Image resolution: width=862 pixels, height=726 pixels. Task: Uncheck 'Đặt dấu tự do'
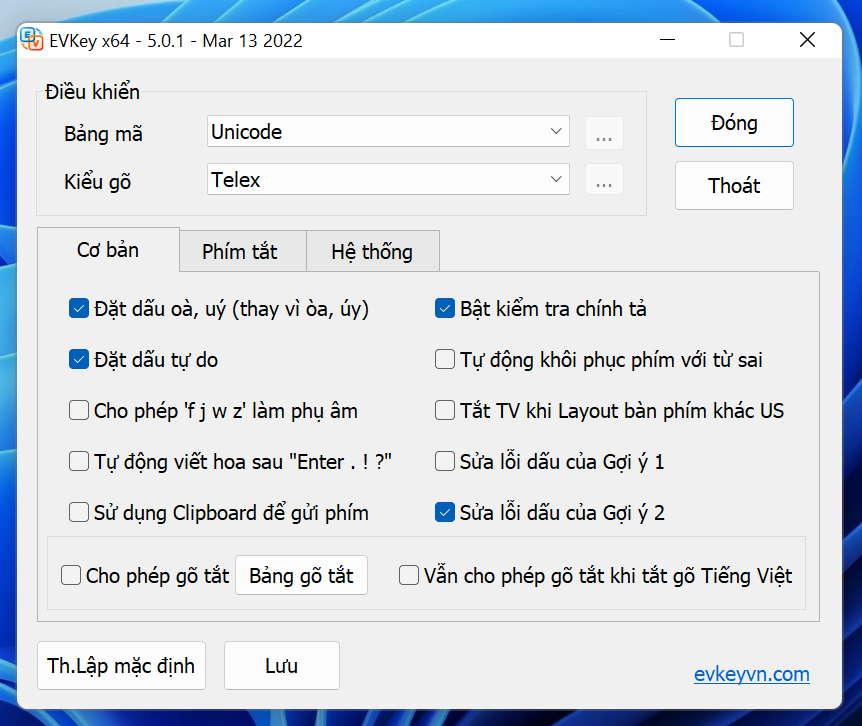[x=78, y=359]
